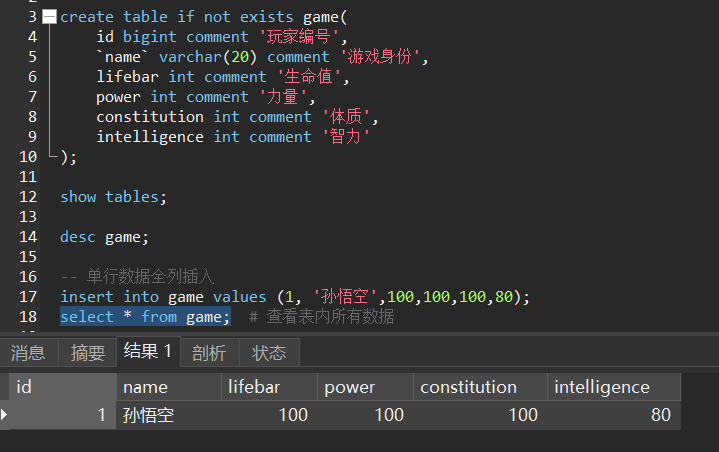Viewport: 719px width, 452px height.
Task: Click the lifebar column header
Action: click(270, 387)
